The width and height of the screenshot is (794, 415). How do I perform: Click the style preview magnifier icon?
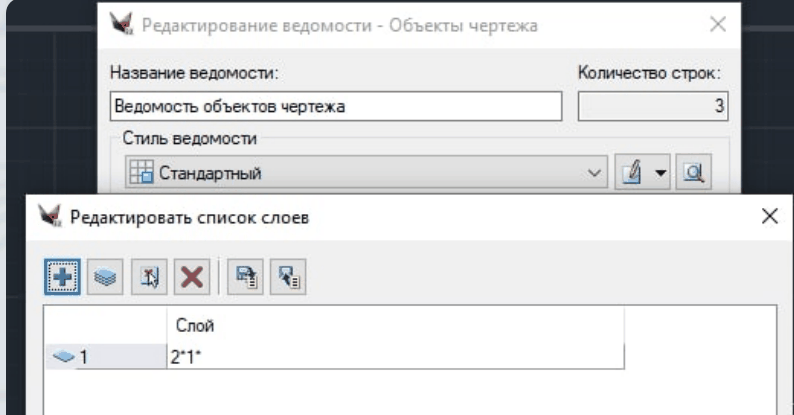[x=690, y=173]
